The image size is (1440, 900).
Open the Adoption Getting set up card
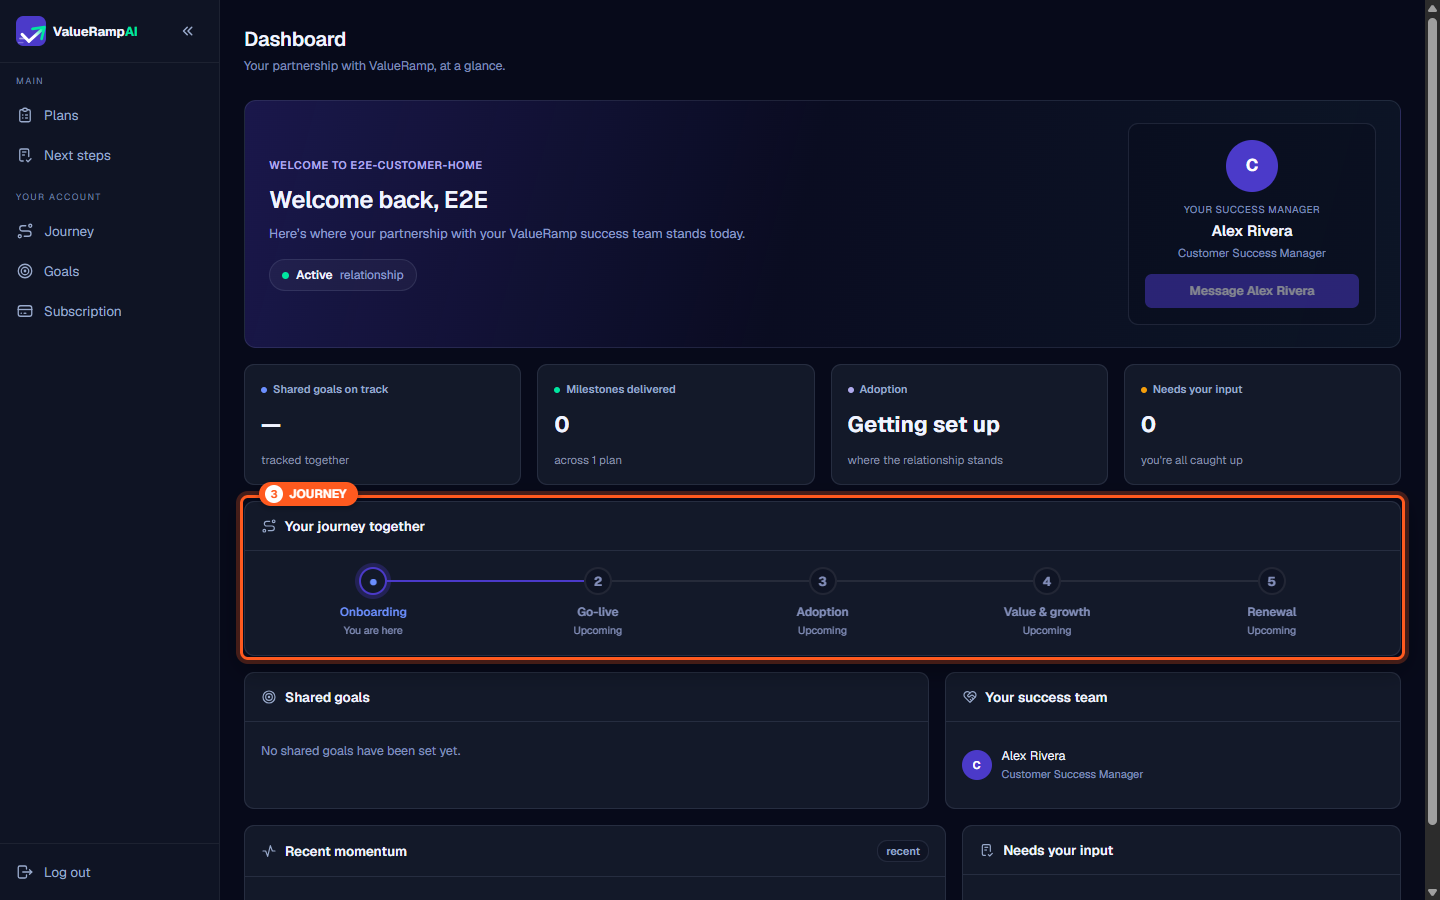tap(969, 424)
